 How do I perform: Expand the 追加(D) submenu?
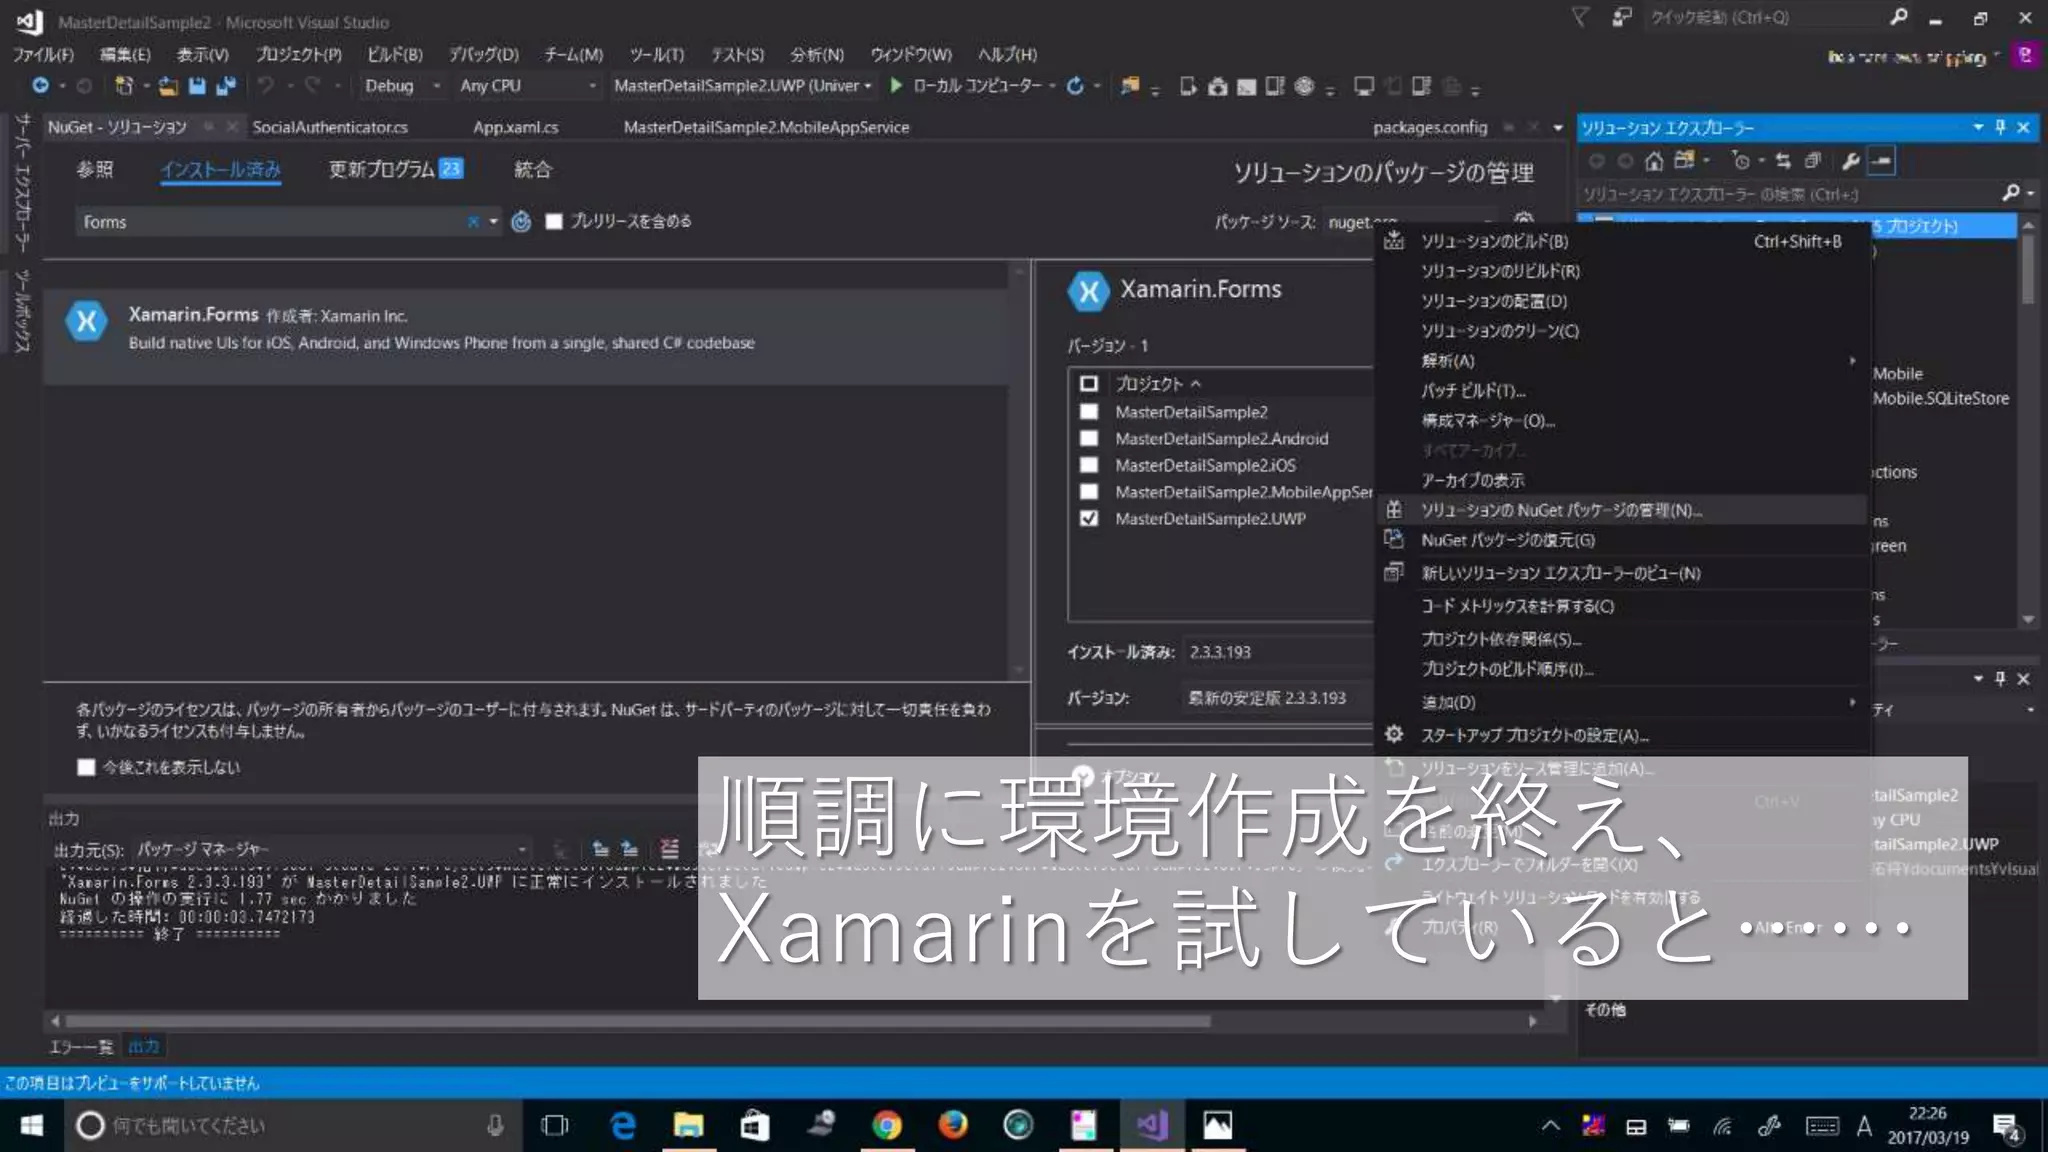[x=1622, y=702]
